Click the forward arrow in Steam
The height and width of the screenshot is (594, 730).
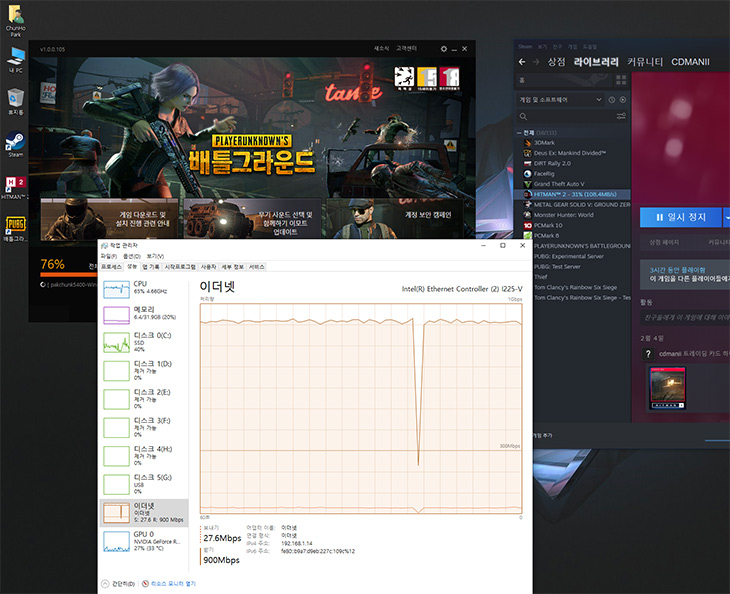536,62
